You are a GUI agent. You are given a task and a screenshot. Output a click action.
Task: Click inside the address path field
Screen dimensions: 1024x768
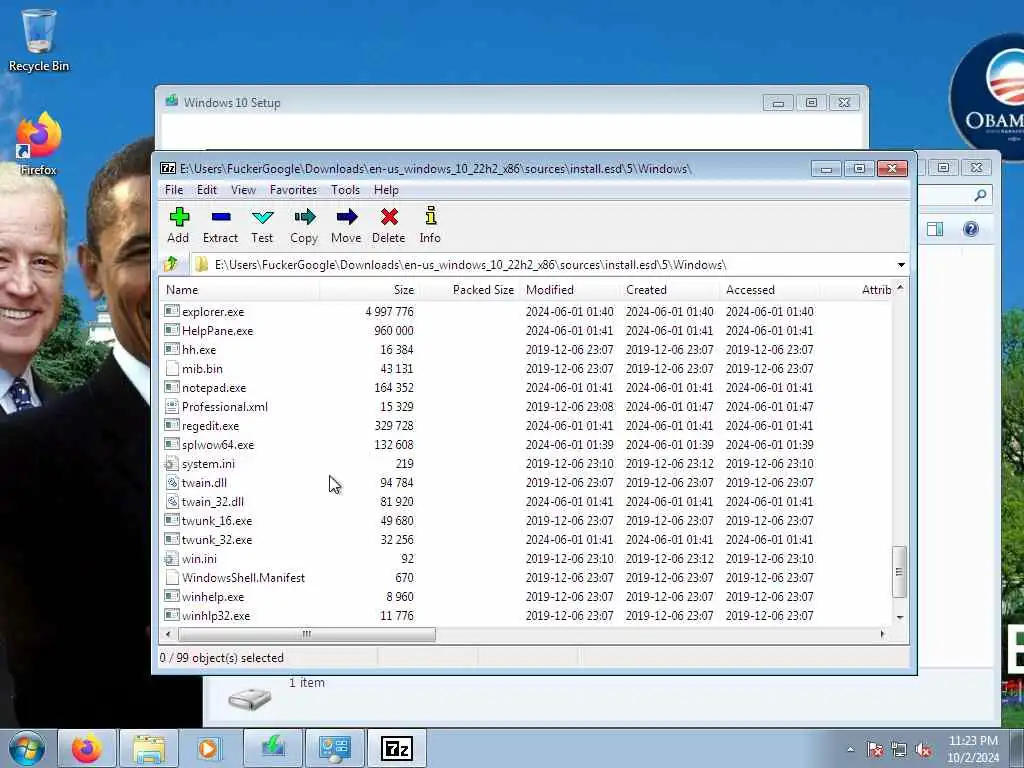pyautogui.click(x=542, y=264)
